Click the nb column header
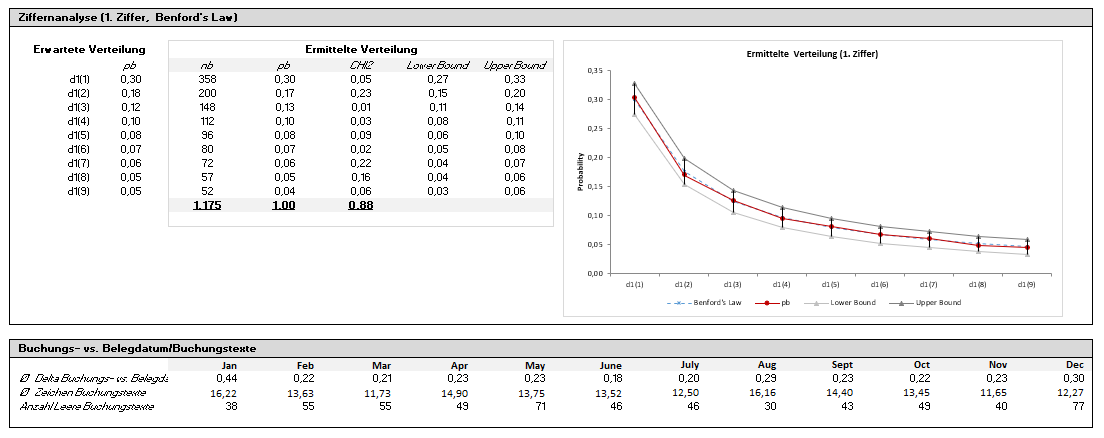Viewport: 1104px width, 438px height. [206, 65]
